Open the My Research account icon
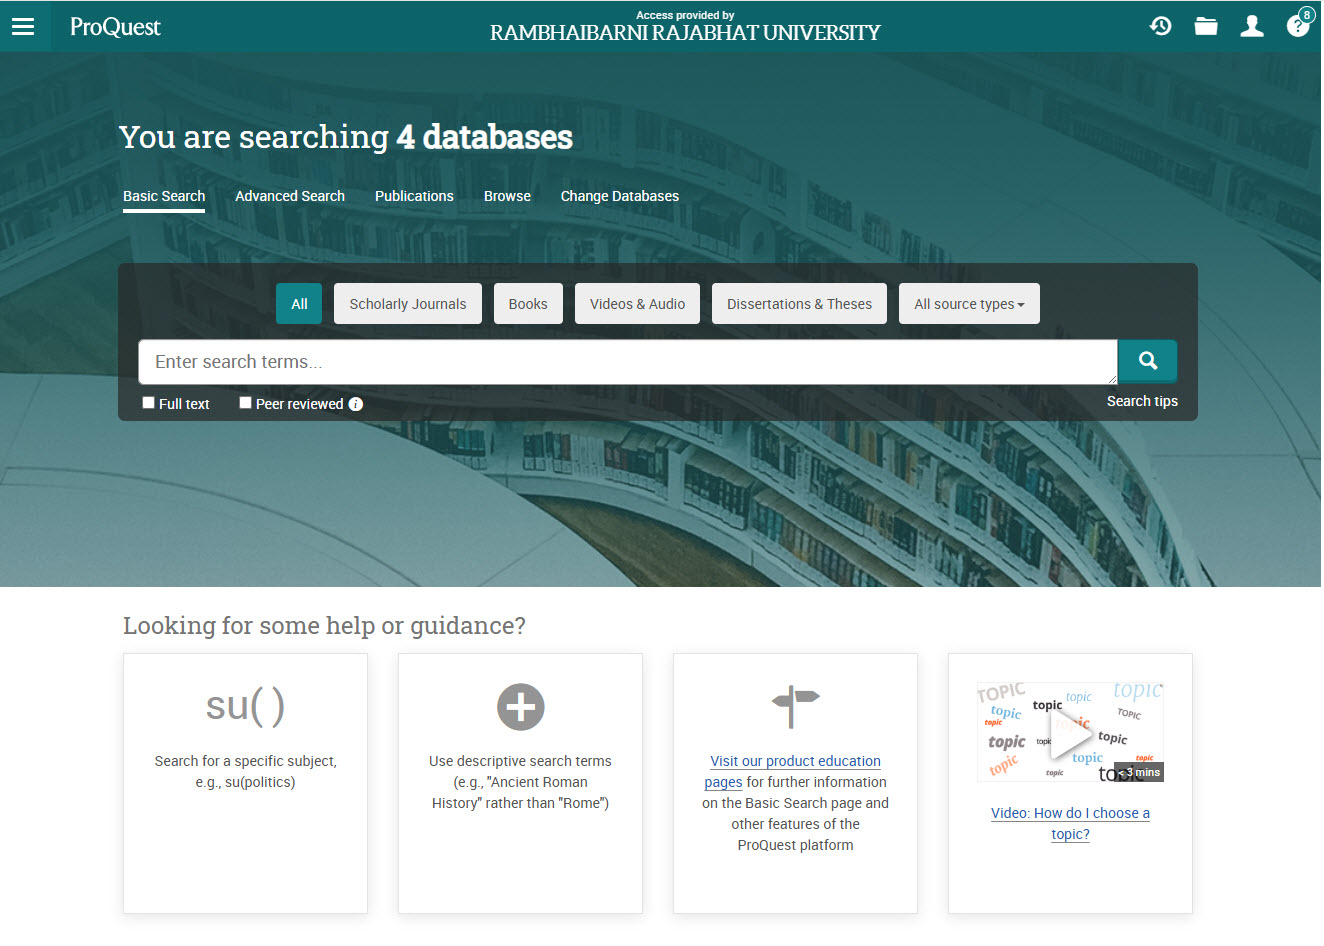The image size is (1324, 946). pos(1252,26)
